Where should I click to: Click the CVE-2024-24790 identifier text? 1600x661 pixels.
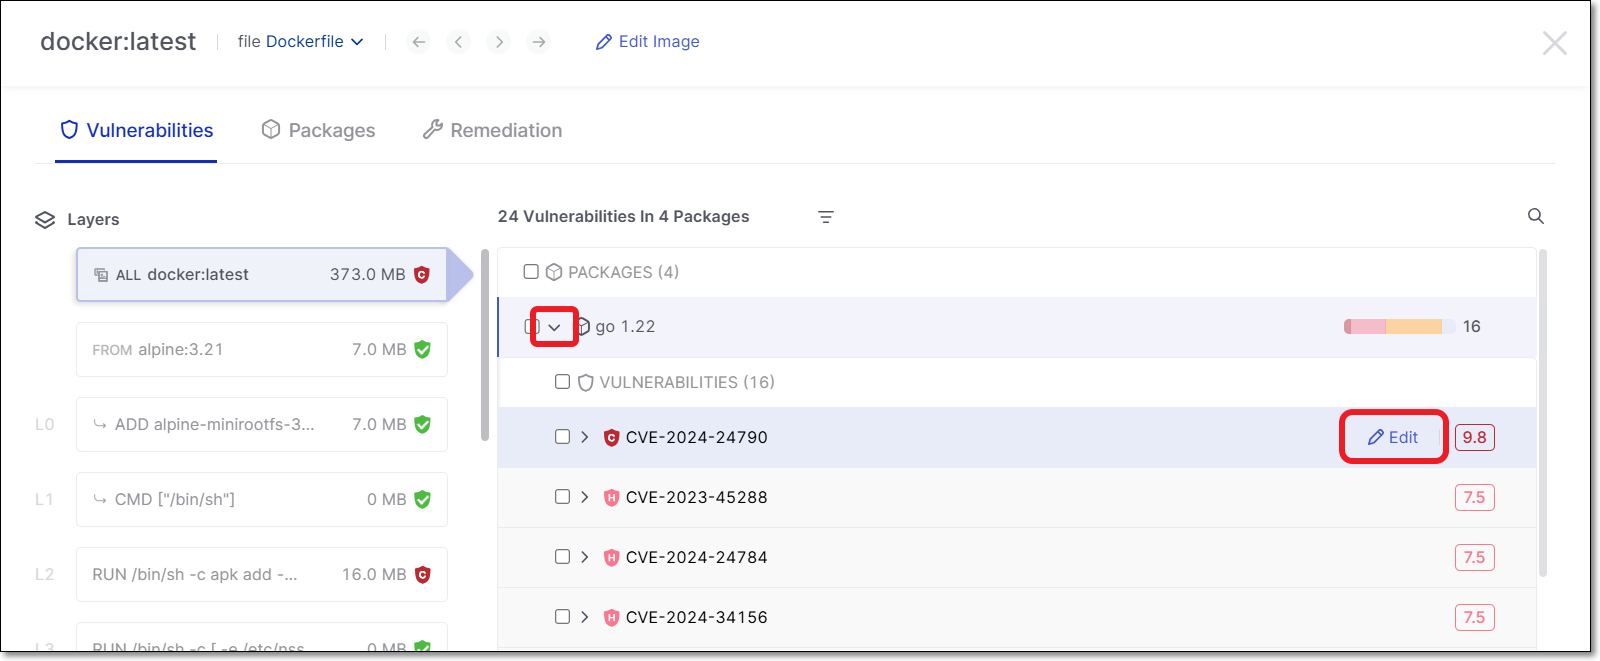click(697, 438)
